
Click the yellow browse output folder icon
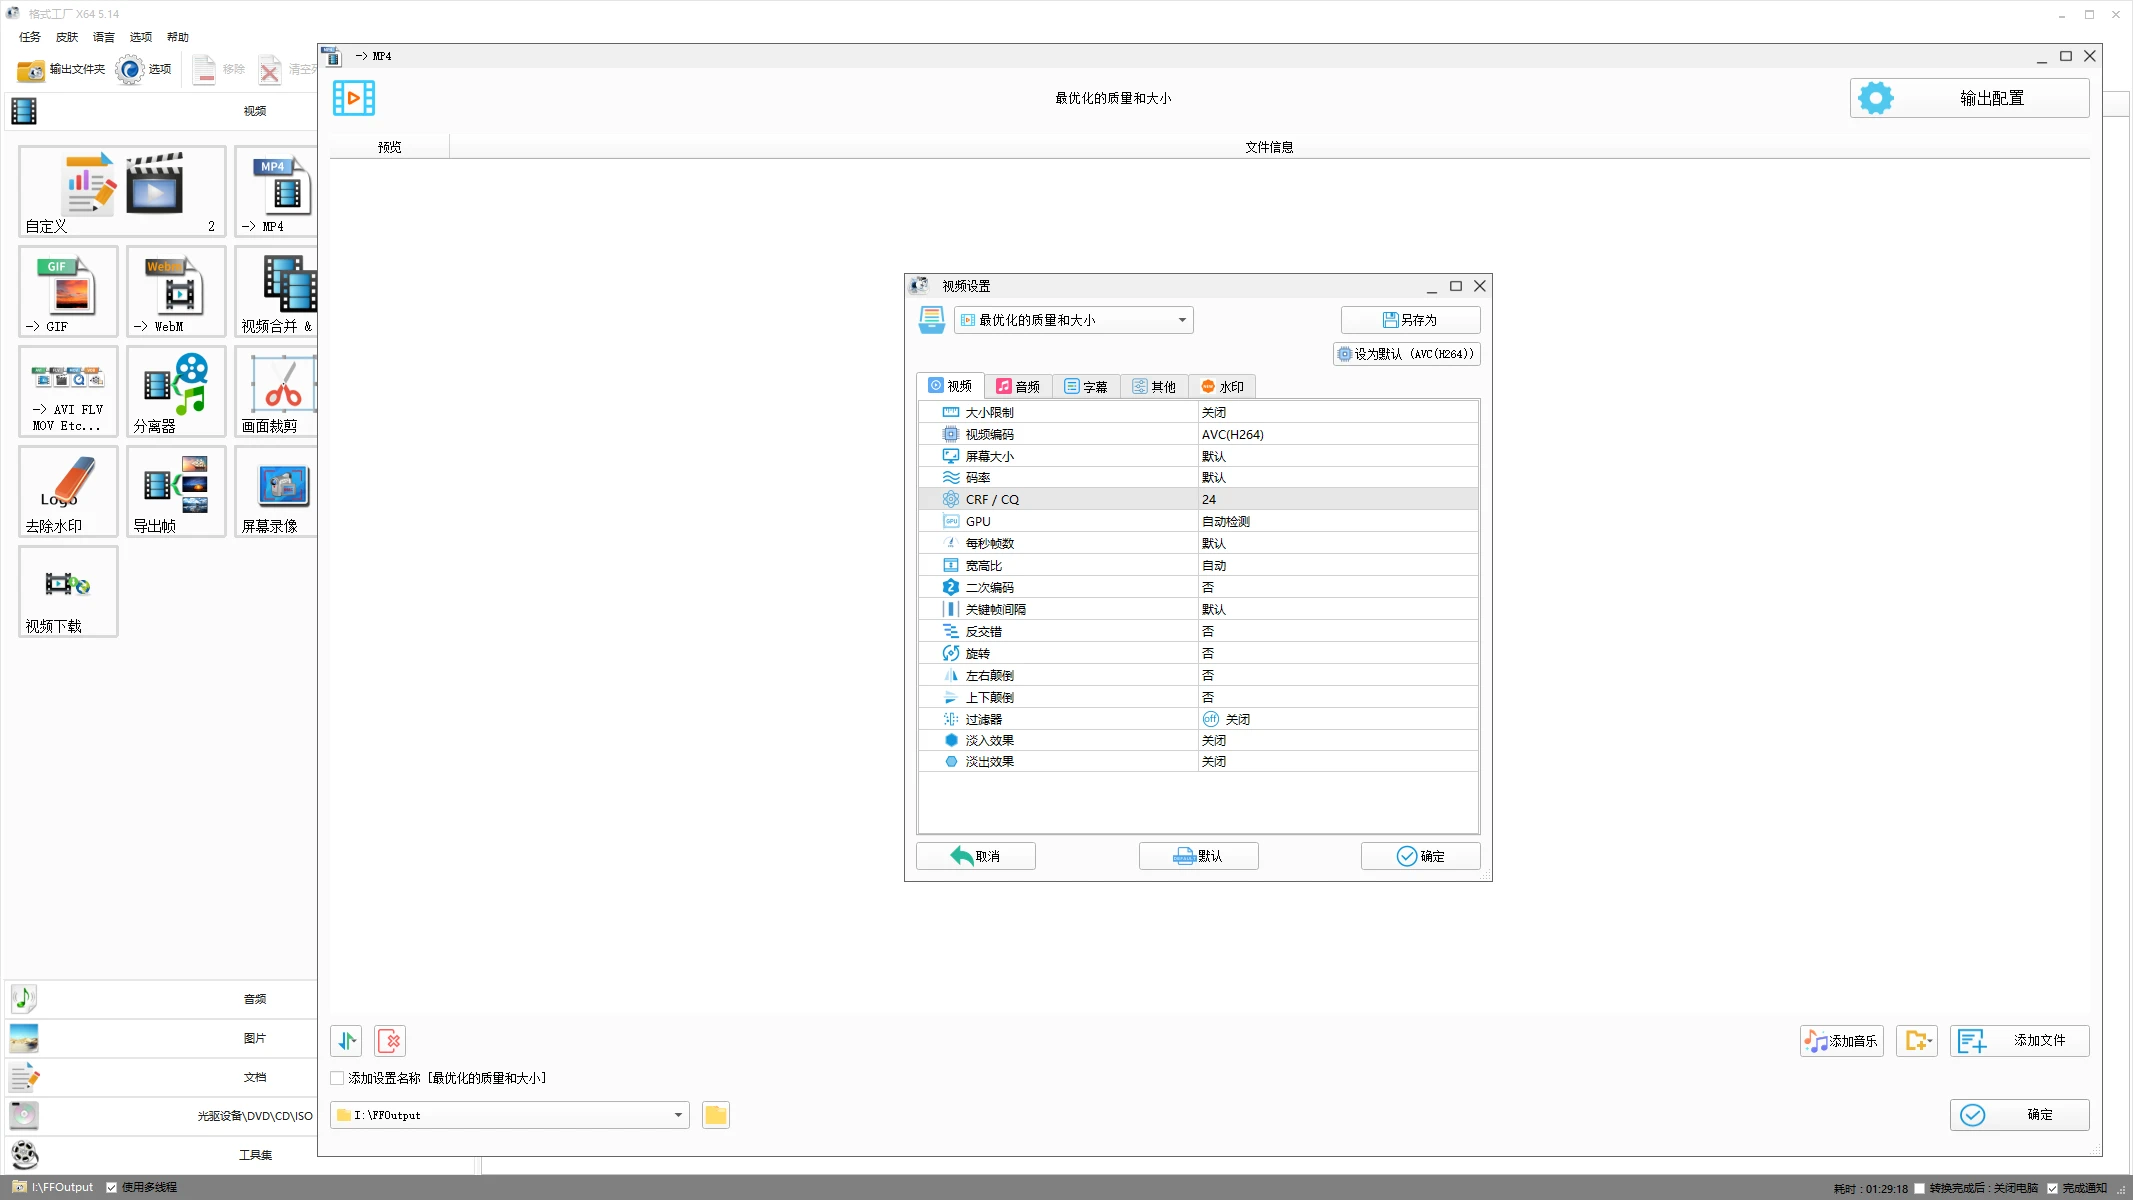coord(716,1115)
